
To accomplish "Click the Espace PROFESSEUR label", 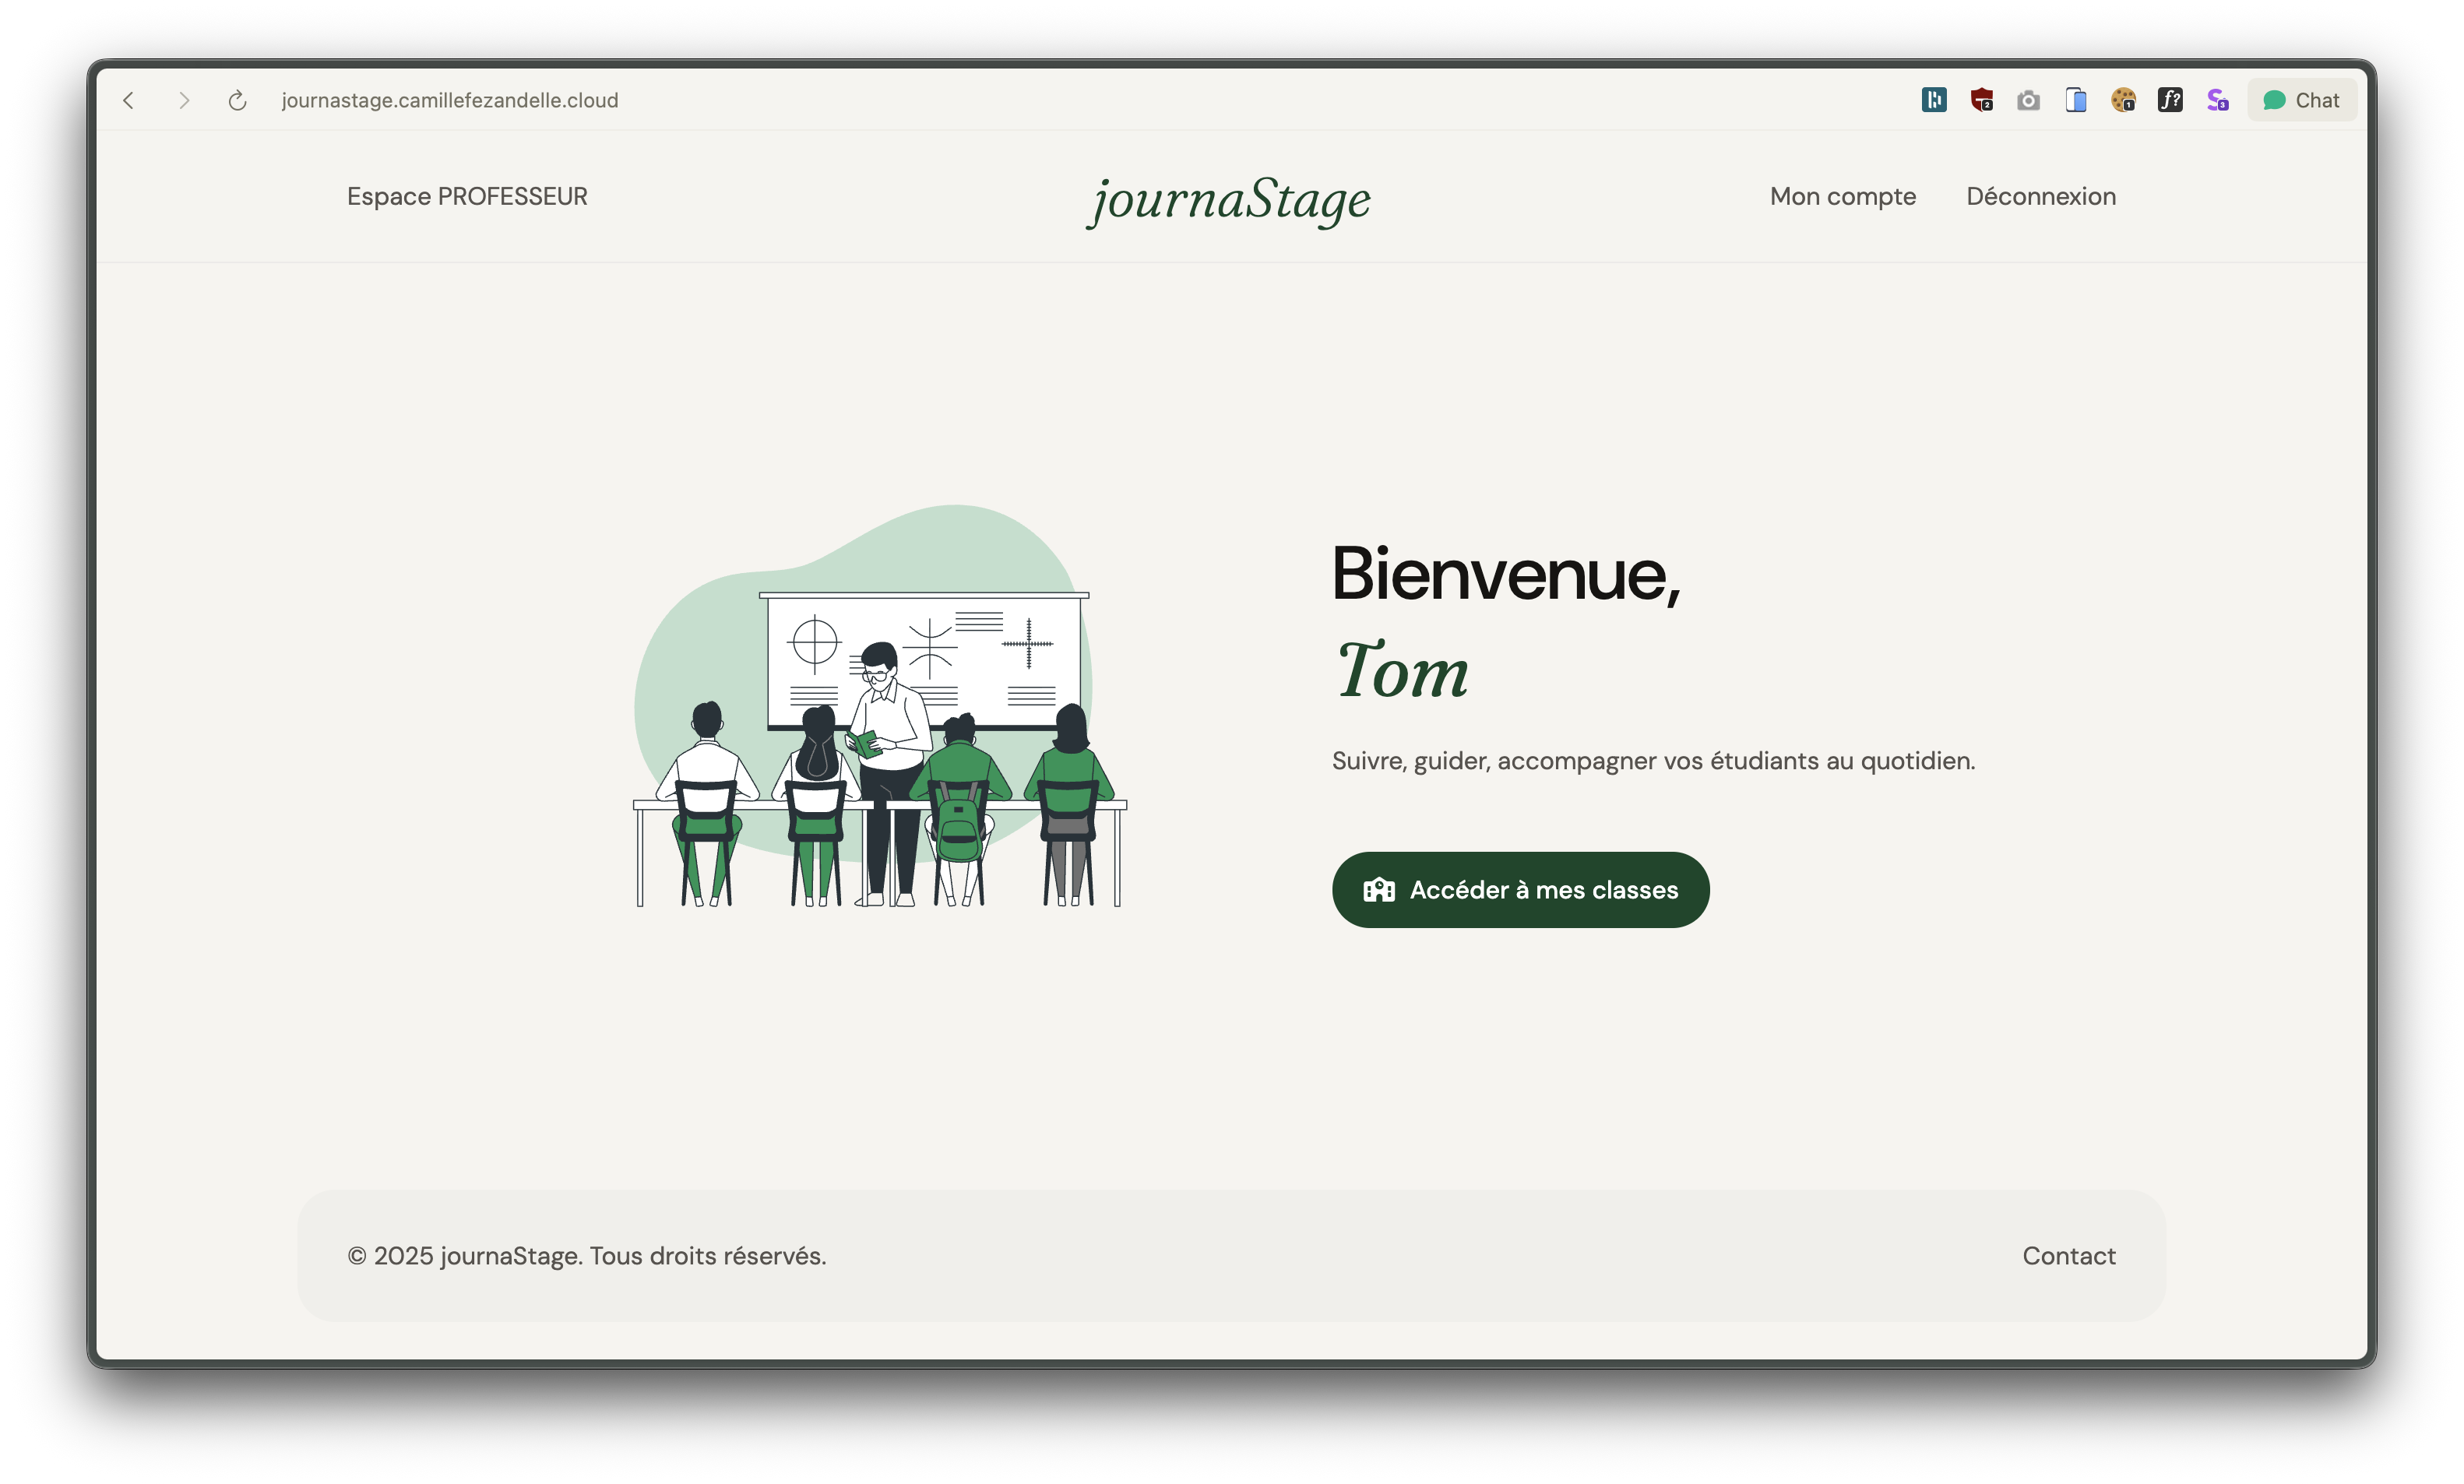I will [x=467, y=196].
